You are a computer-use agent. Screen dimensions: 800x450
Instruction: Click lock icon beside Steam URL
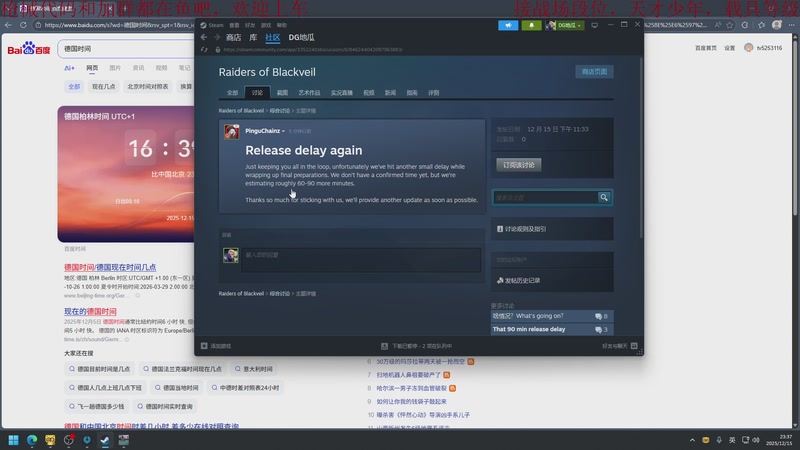[218, 49]
